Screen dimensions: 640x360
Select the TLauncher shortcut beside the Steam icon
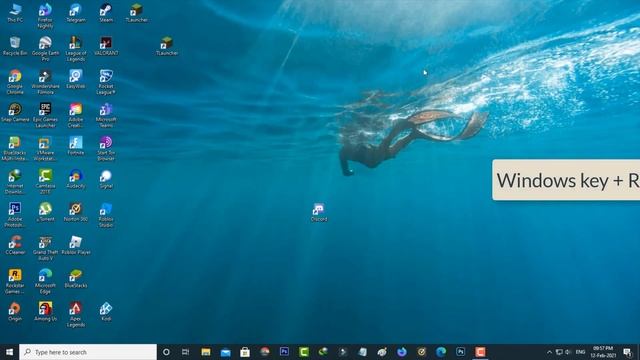click(x=136, y=13)
